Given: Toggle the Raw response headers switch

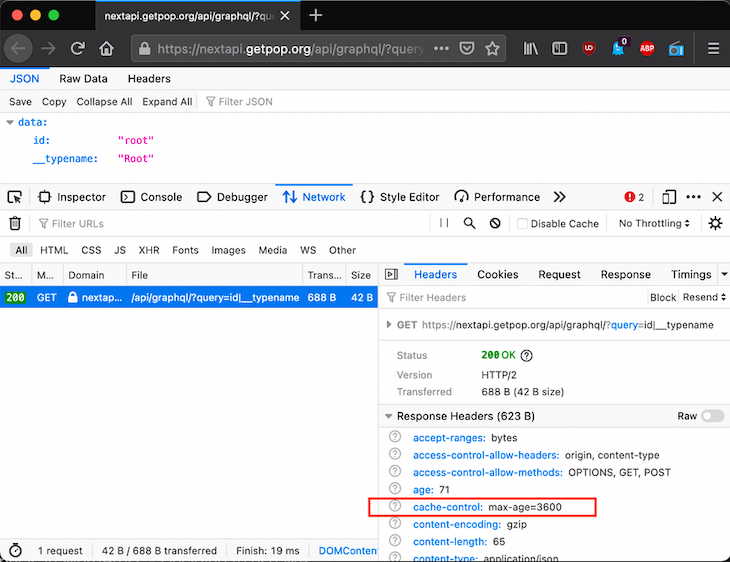Looking at the screenshot, I should [713, 416].
